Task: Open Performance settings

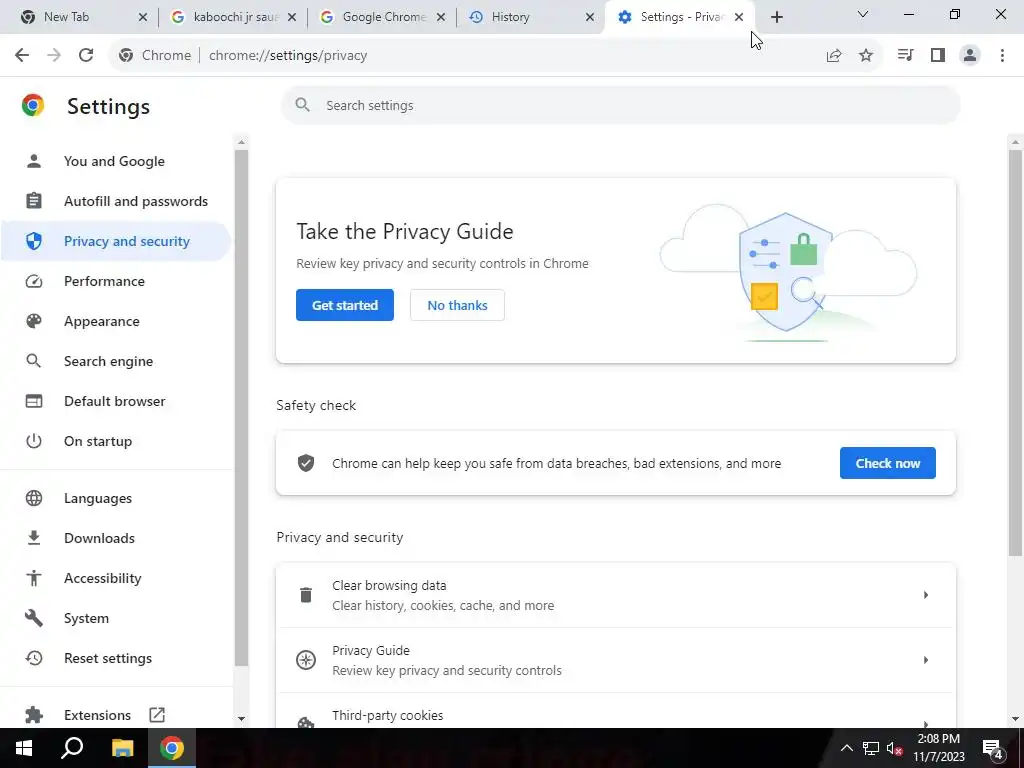Action: [115, 281]
